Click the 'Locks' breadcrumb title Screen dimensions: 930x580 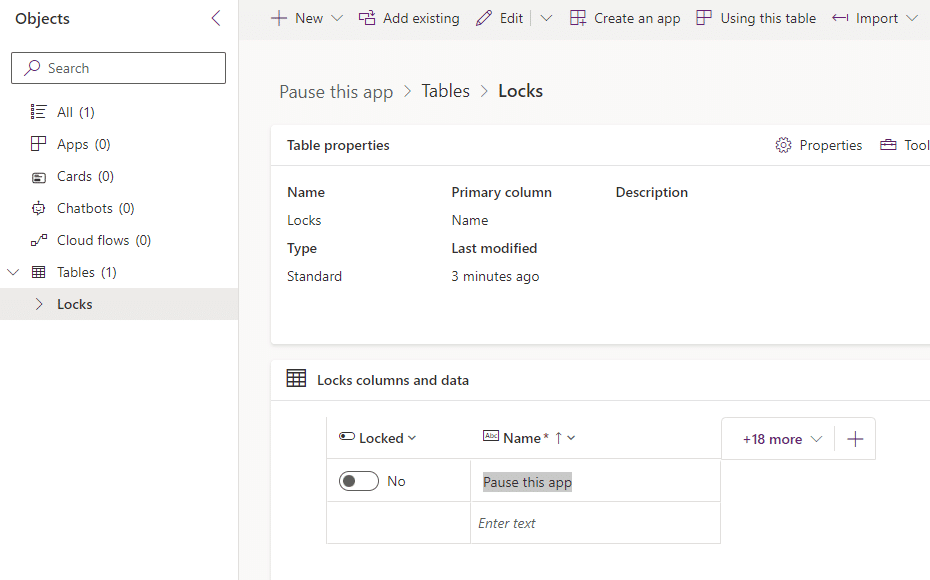[521, 91]
